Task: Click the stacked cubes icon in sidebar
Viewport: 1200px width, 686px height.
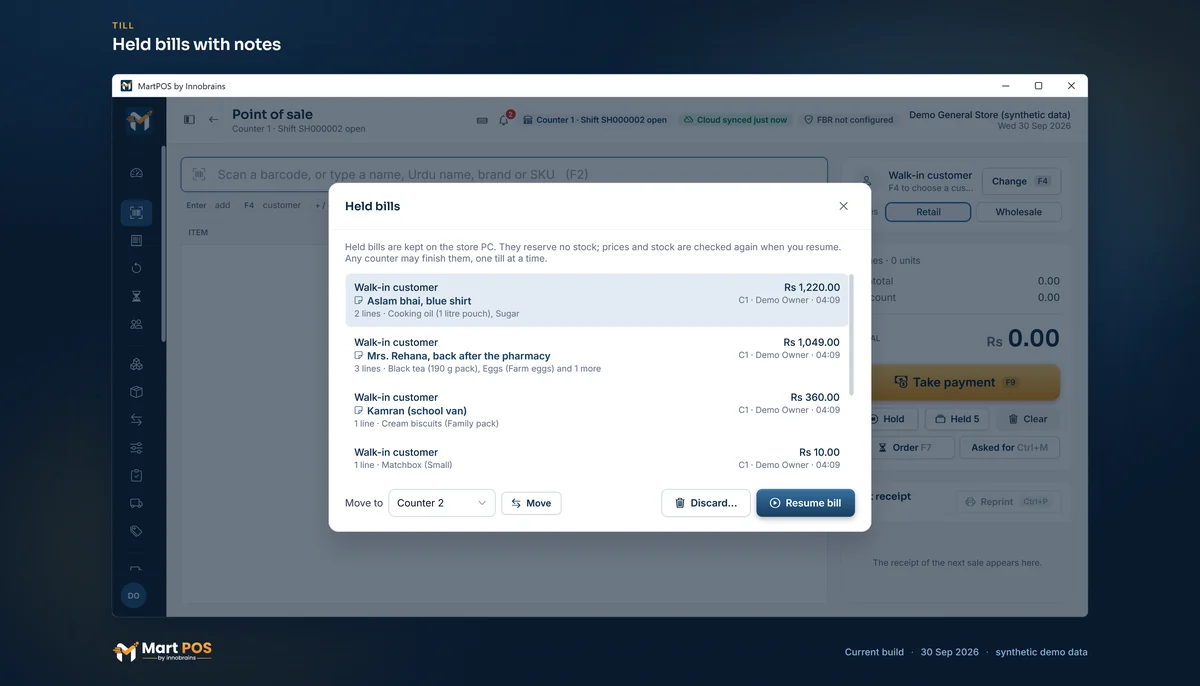Action: 137,364
